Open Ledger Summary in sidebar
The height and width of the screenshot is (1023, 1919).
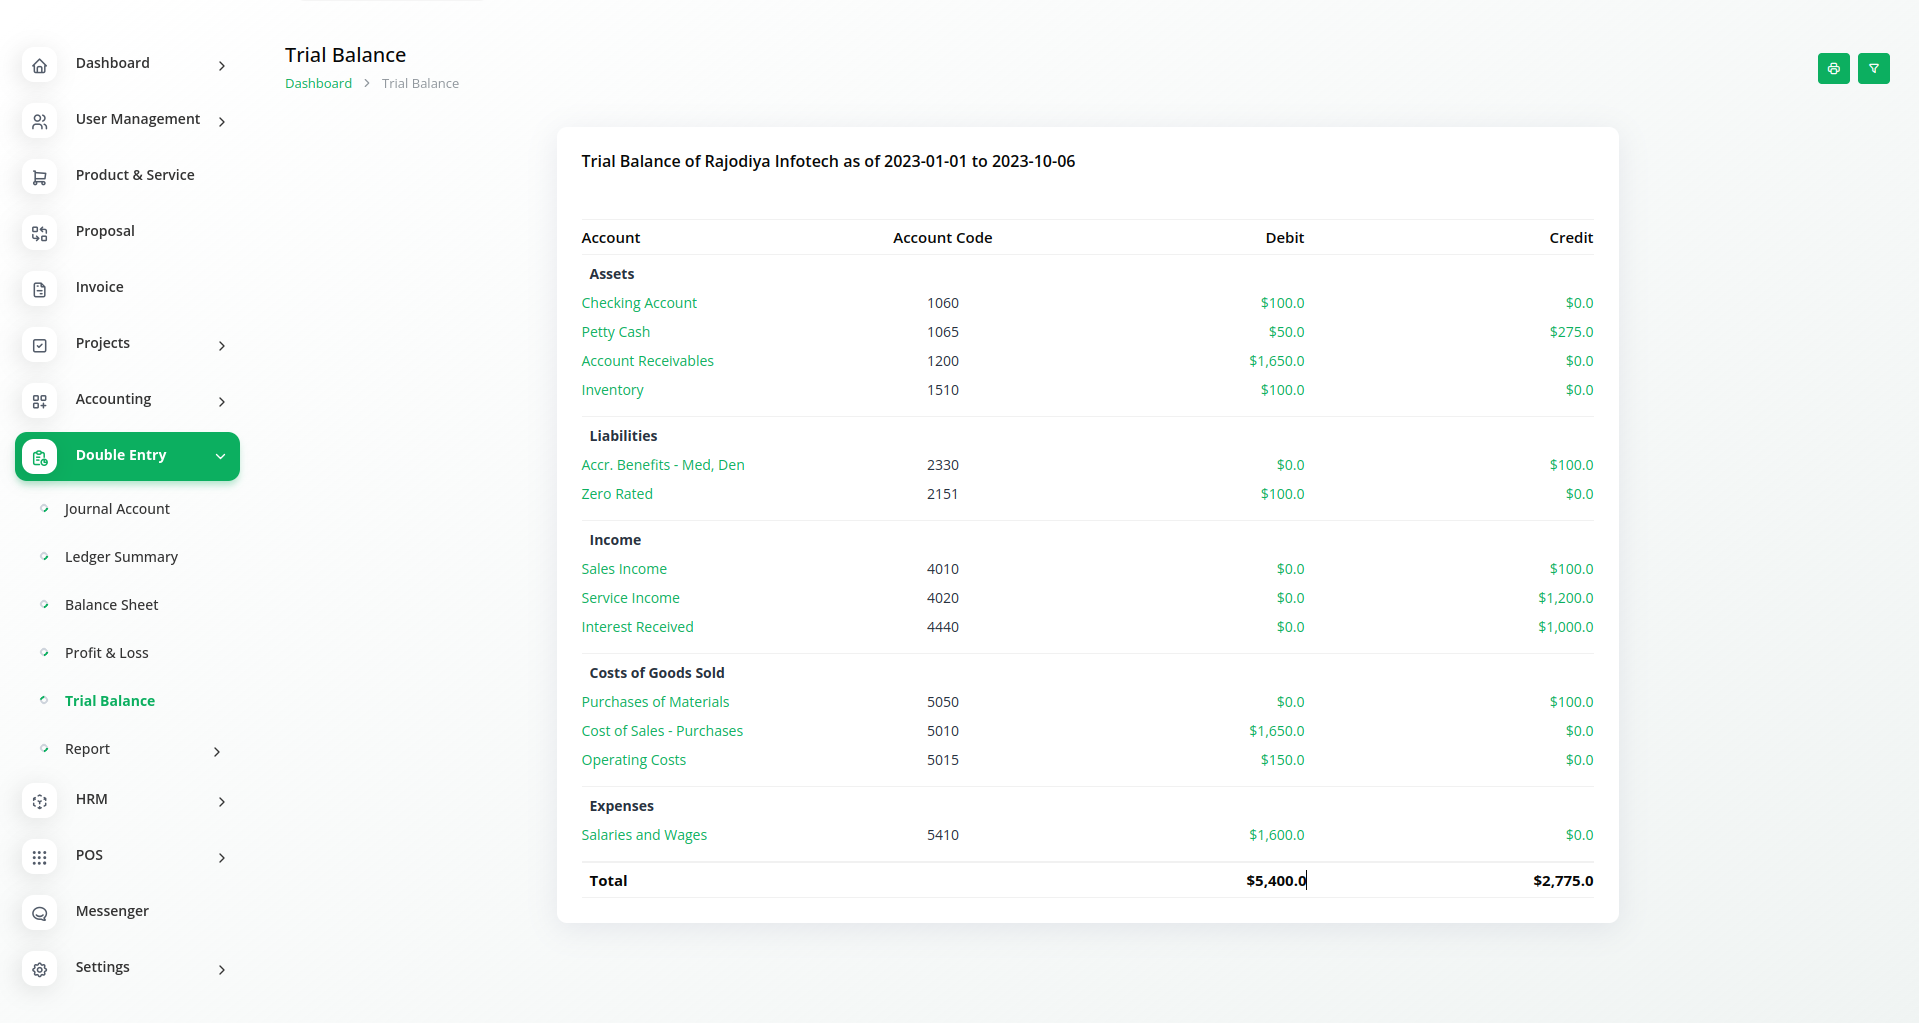pyautogui.click(x=121, y=557)
